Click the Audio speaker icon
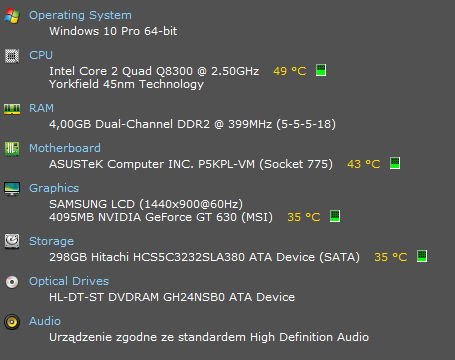 [x=12, y=322]
